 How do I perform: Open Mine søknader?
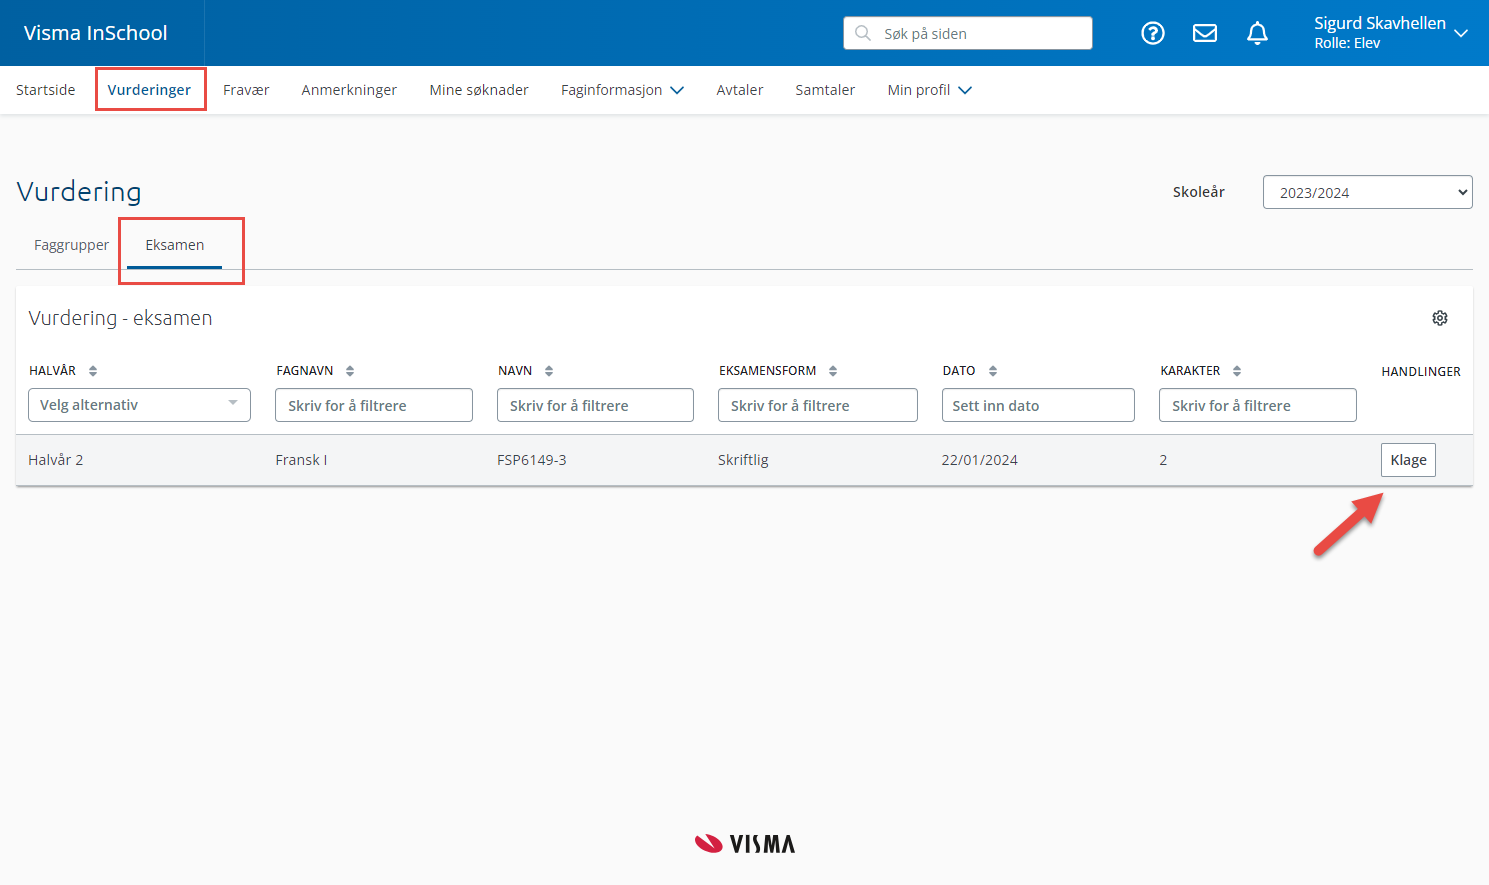[479, 90]
